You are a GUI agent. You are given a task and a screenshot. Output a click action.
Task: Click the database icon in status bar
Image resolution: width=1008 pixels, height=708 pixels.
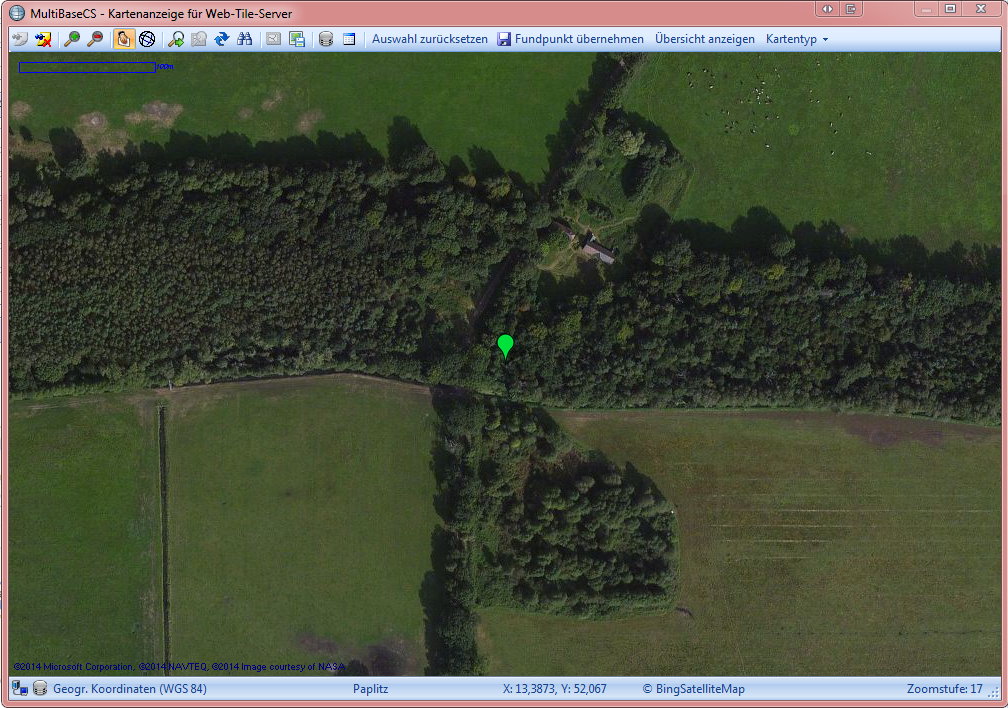(40, 688)
